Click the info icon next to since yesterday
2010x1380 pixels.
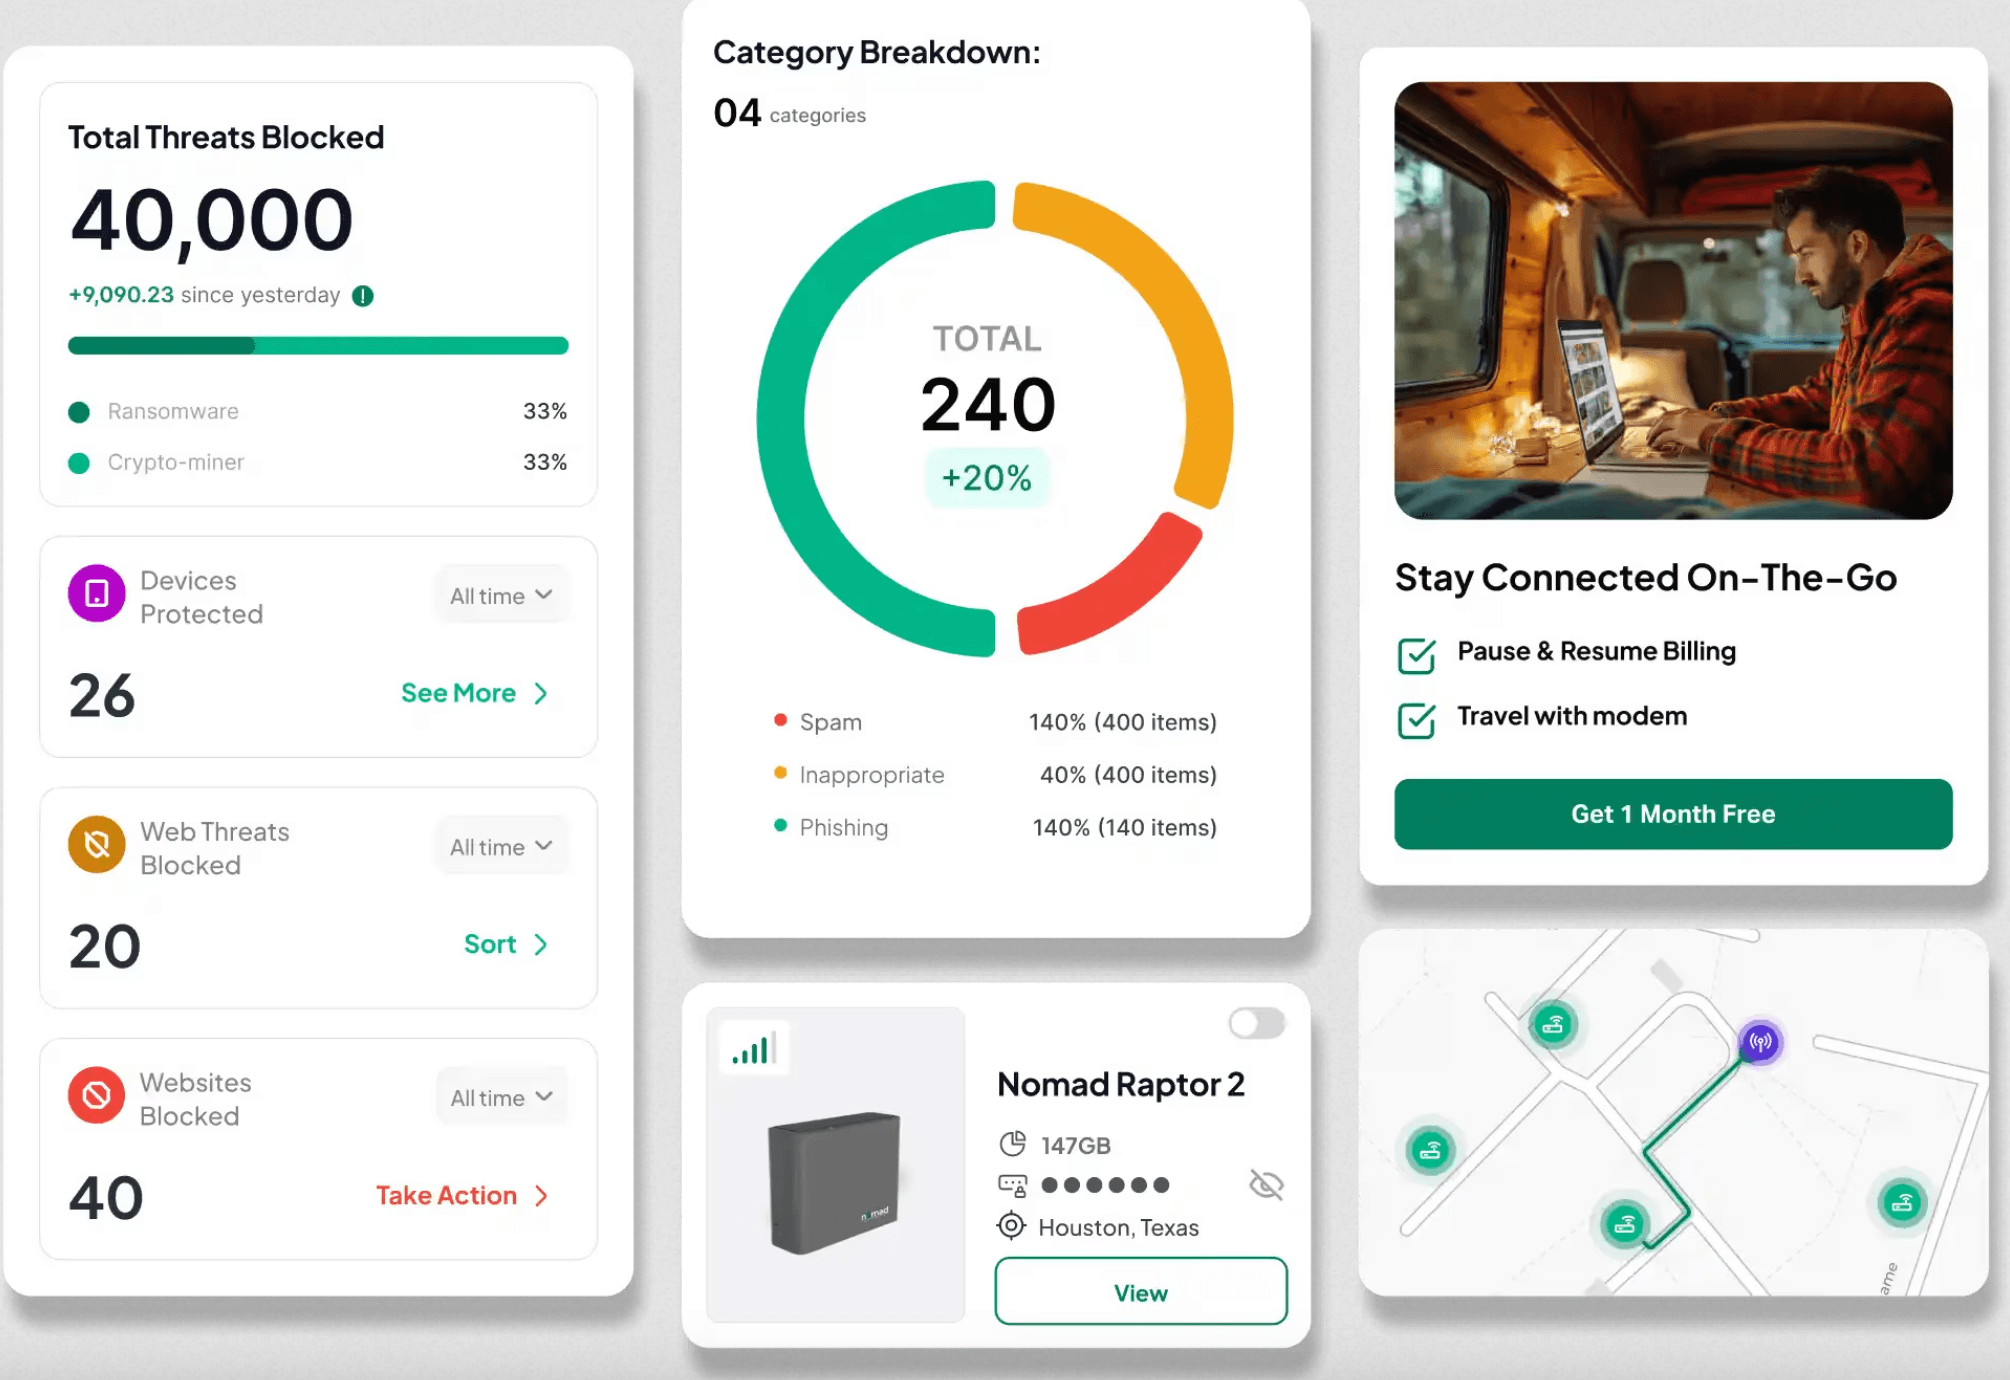coord(362,295)
